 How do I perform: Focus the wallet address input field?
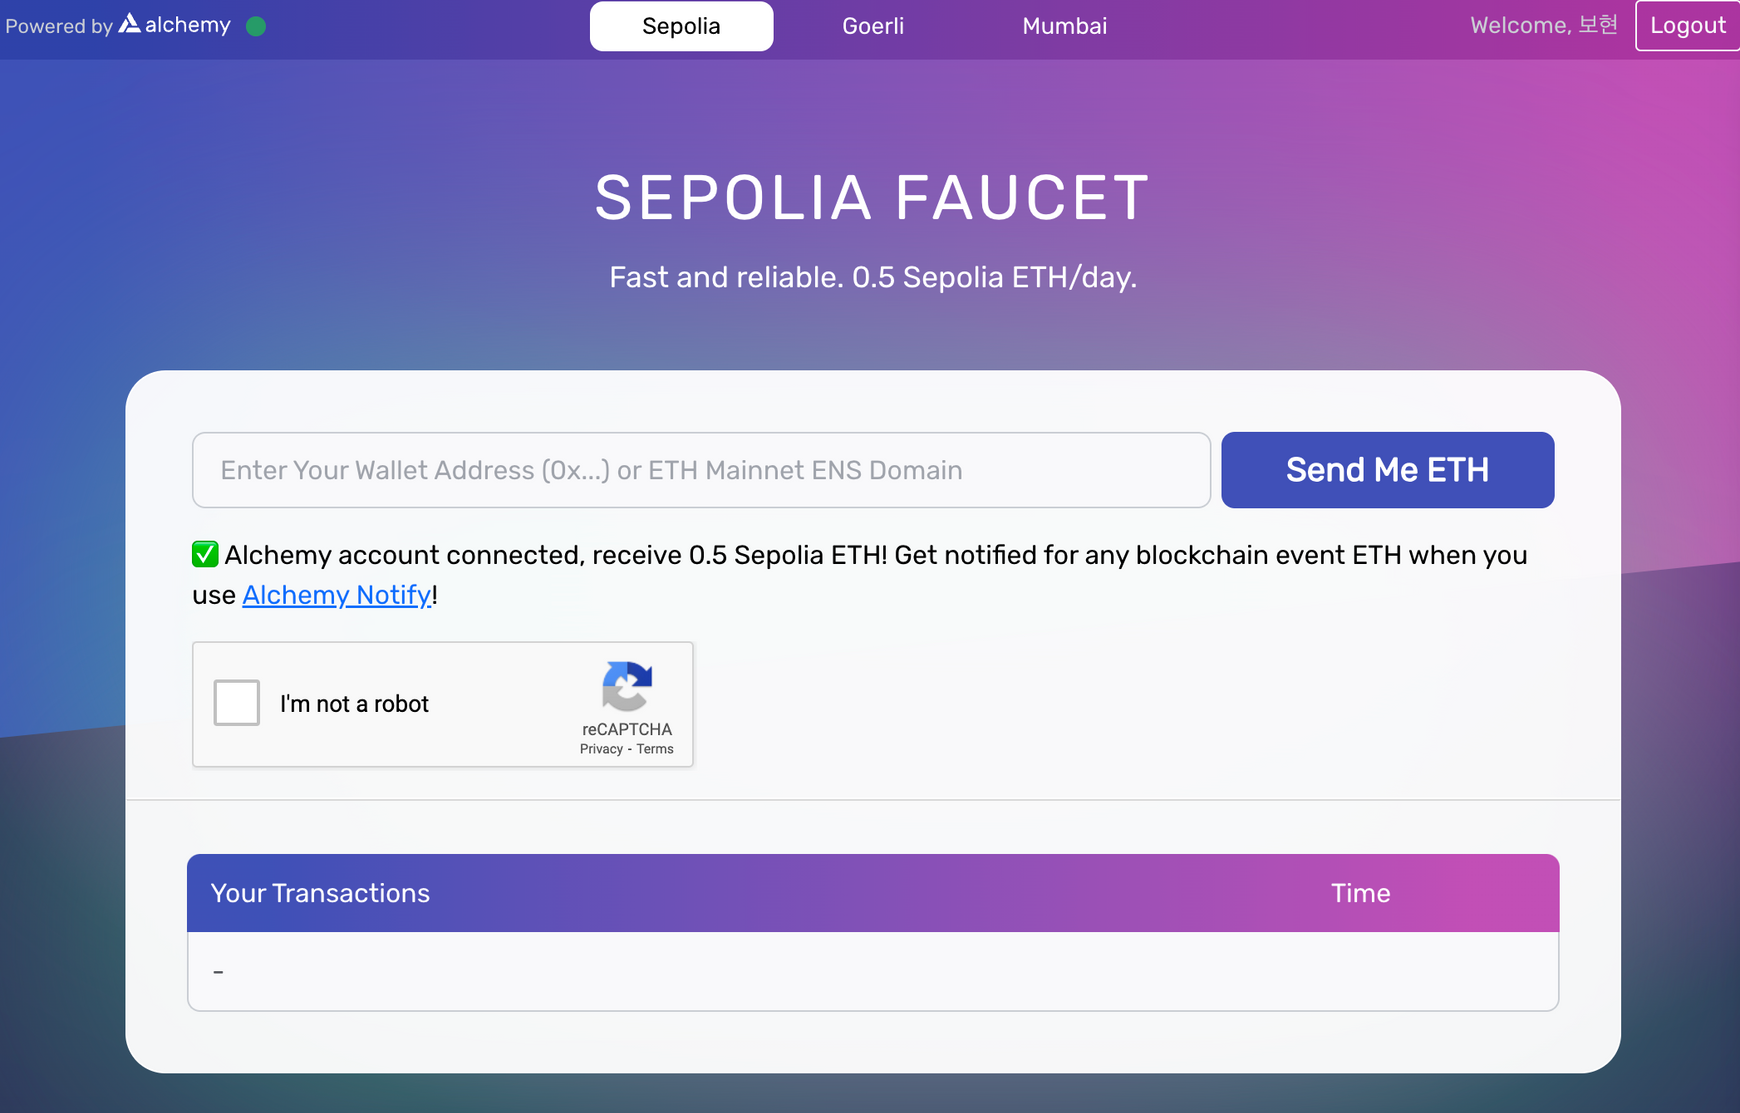tap(701, 470)
